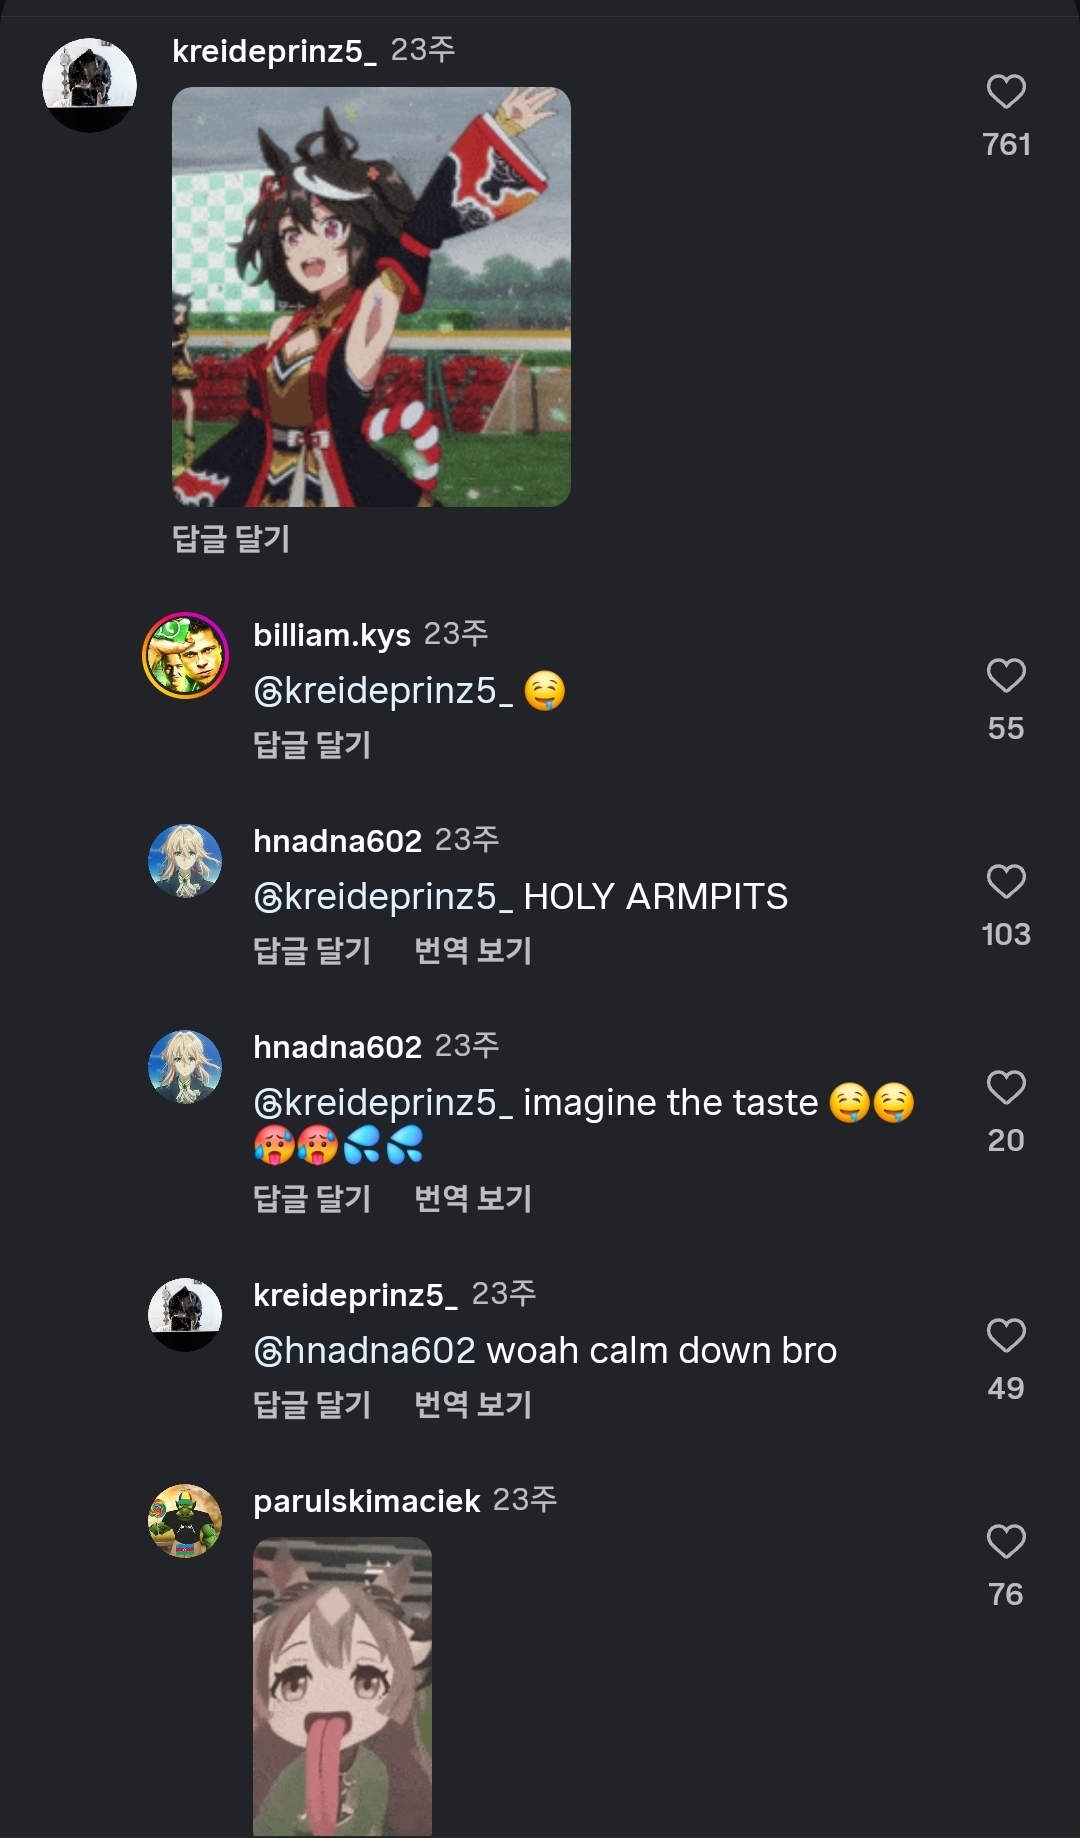Image resolution: width=1080 pixels, height=1838 pixels.
Task: Show translation for 'imagine the taste' comment
Action: click(473, 1199)
